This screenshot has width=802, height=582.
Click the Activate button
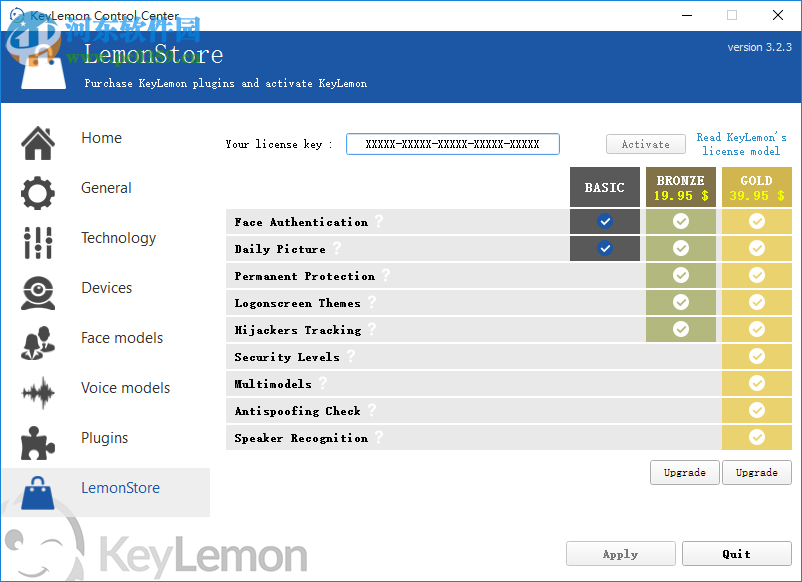click(x=645, y=144)
